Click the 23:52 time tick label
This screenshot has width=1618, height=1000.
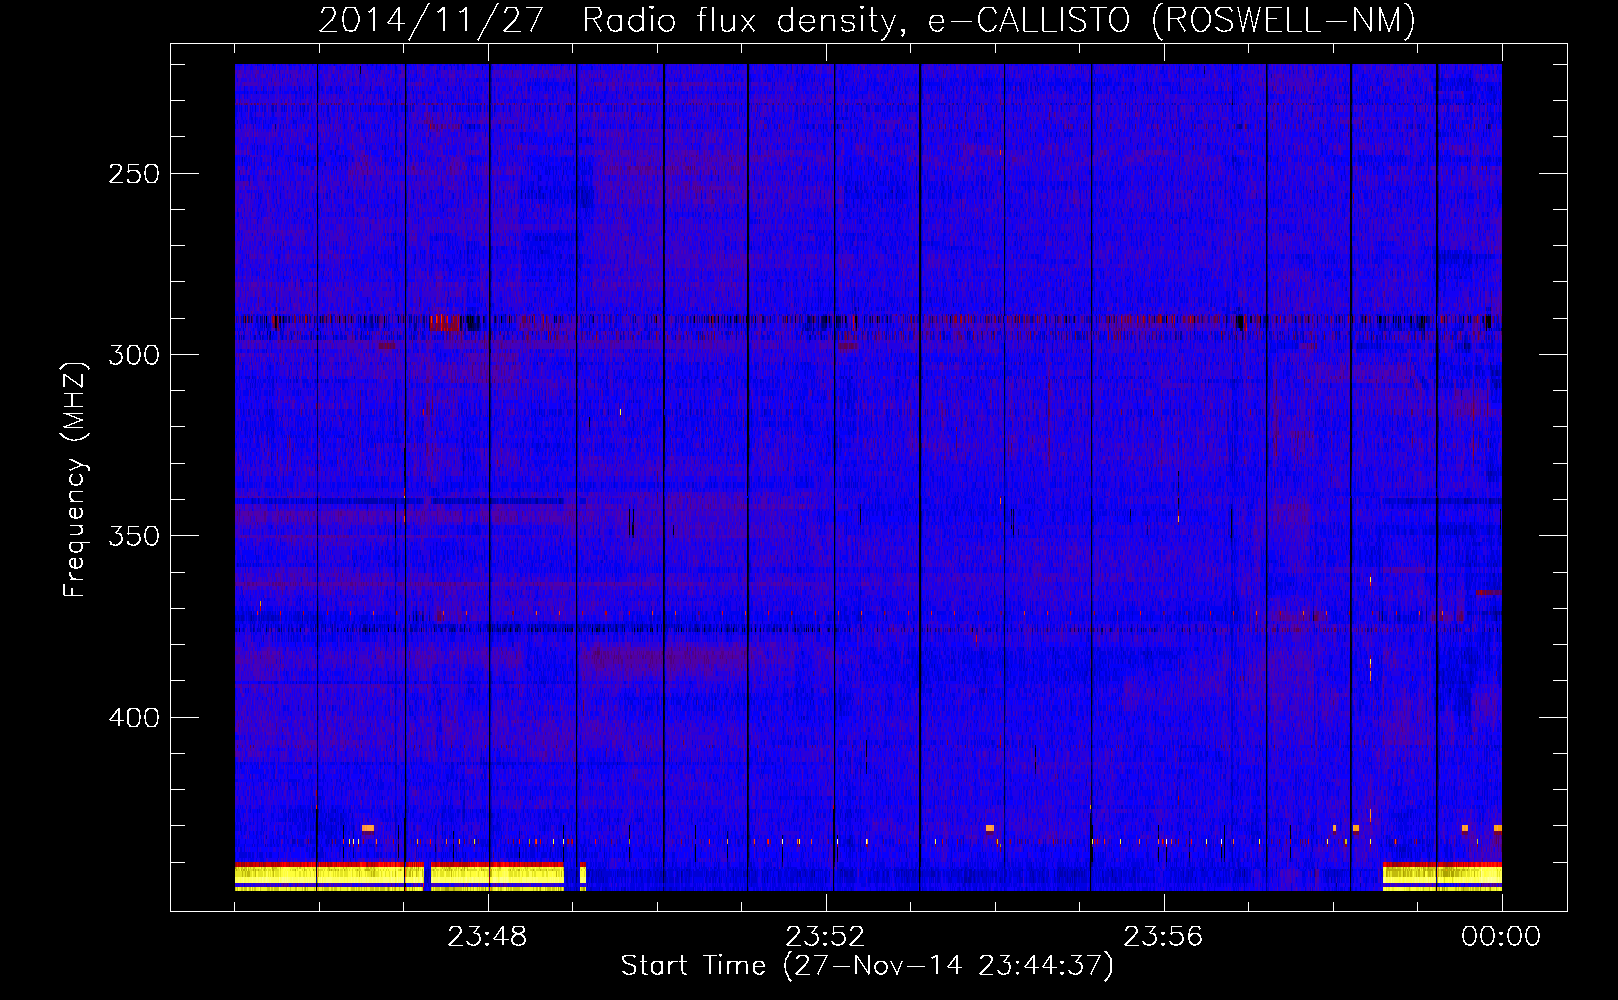click(825, 937)
